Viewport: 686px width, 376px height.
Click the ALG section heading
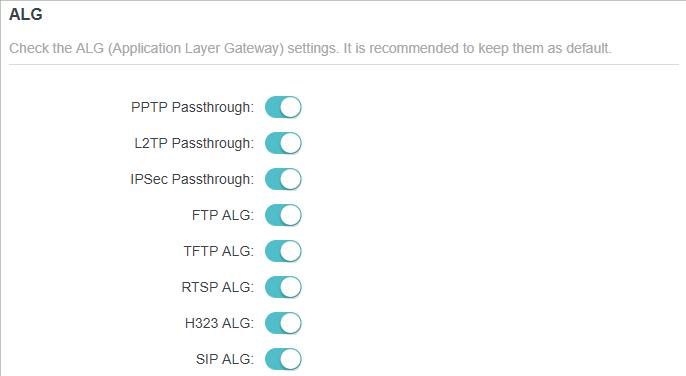pyautogui.click(x=26, y=14)
